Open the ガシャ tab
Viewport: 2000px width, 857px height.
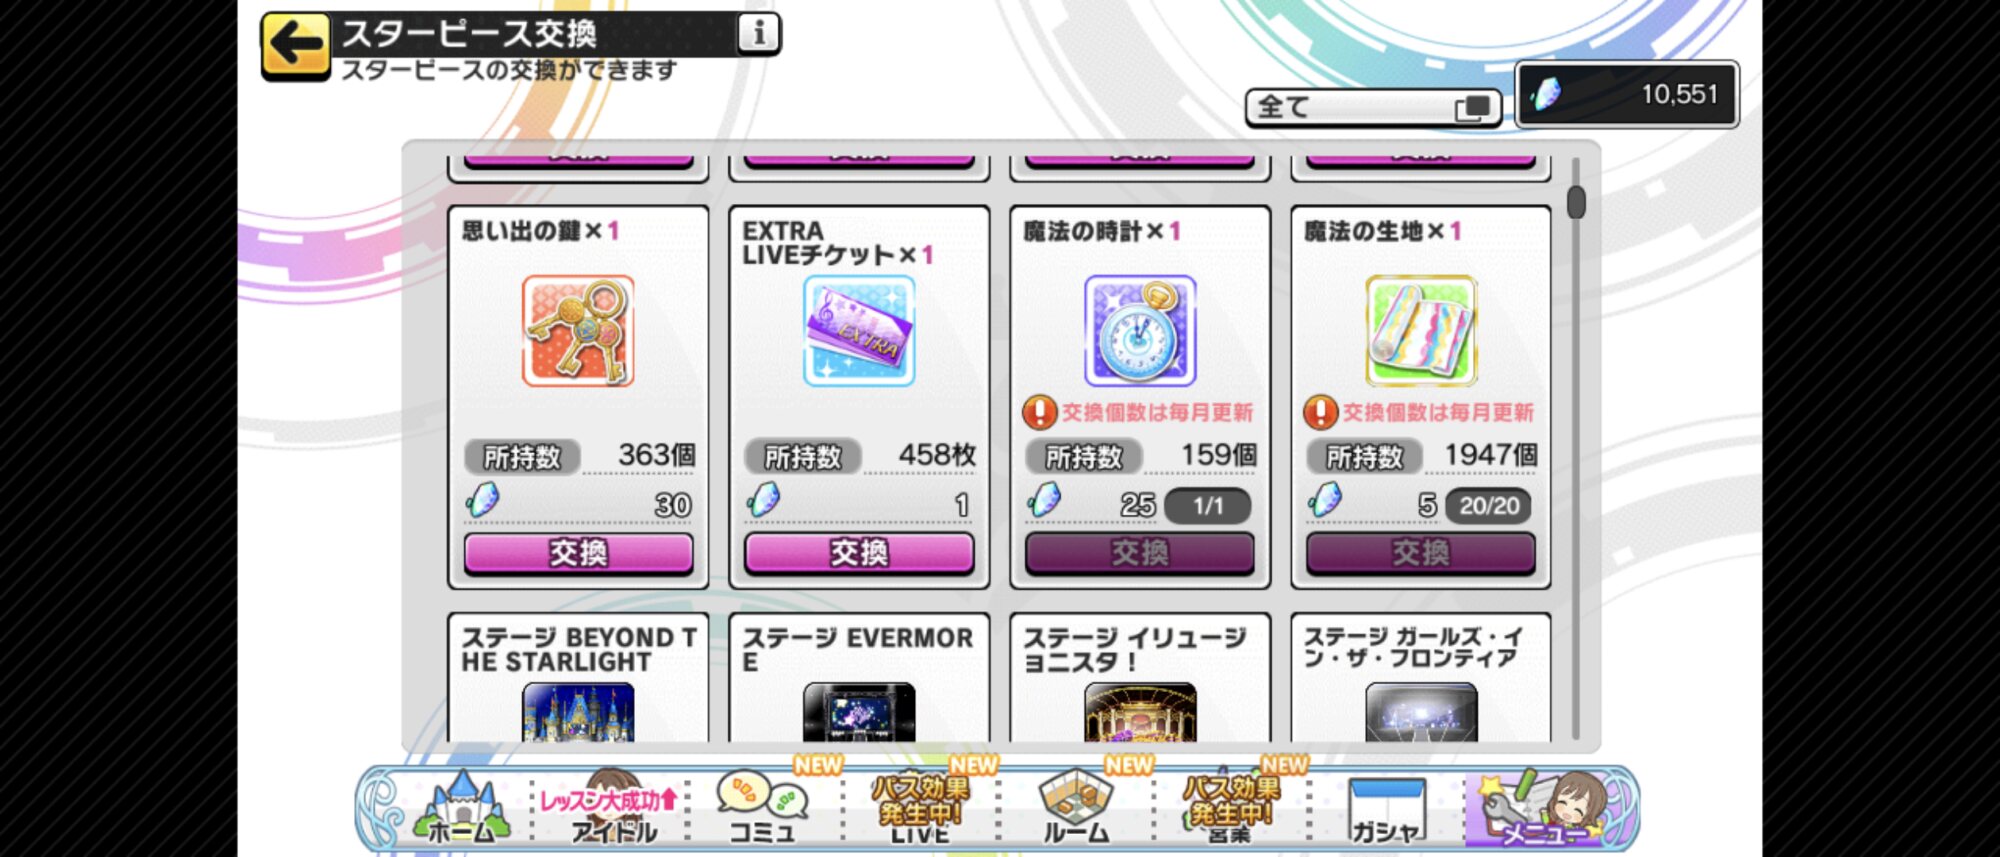pyautogui.click(x=1387, y=808)
